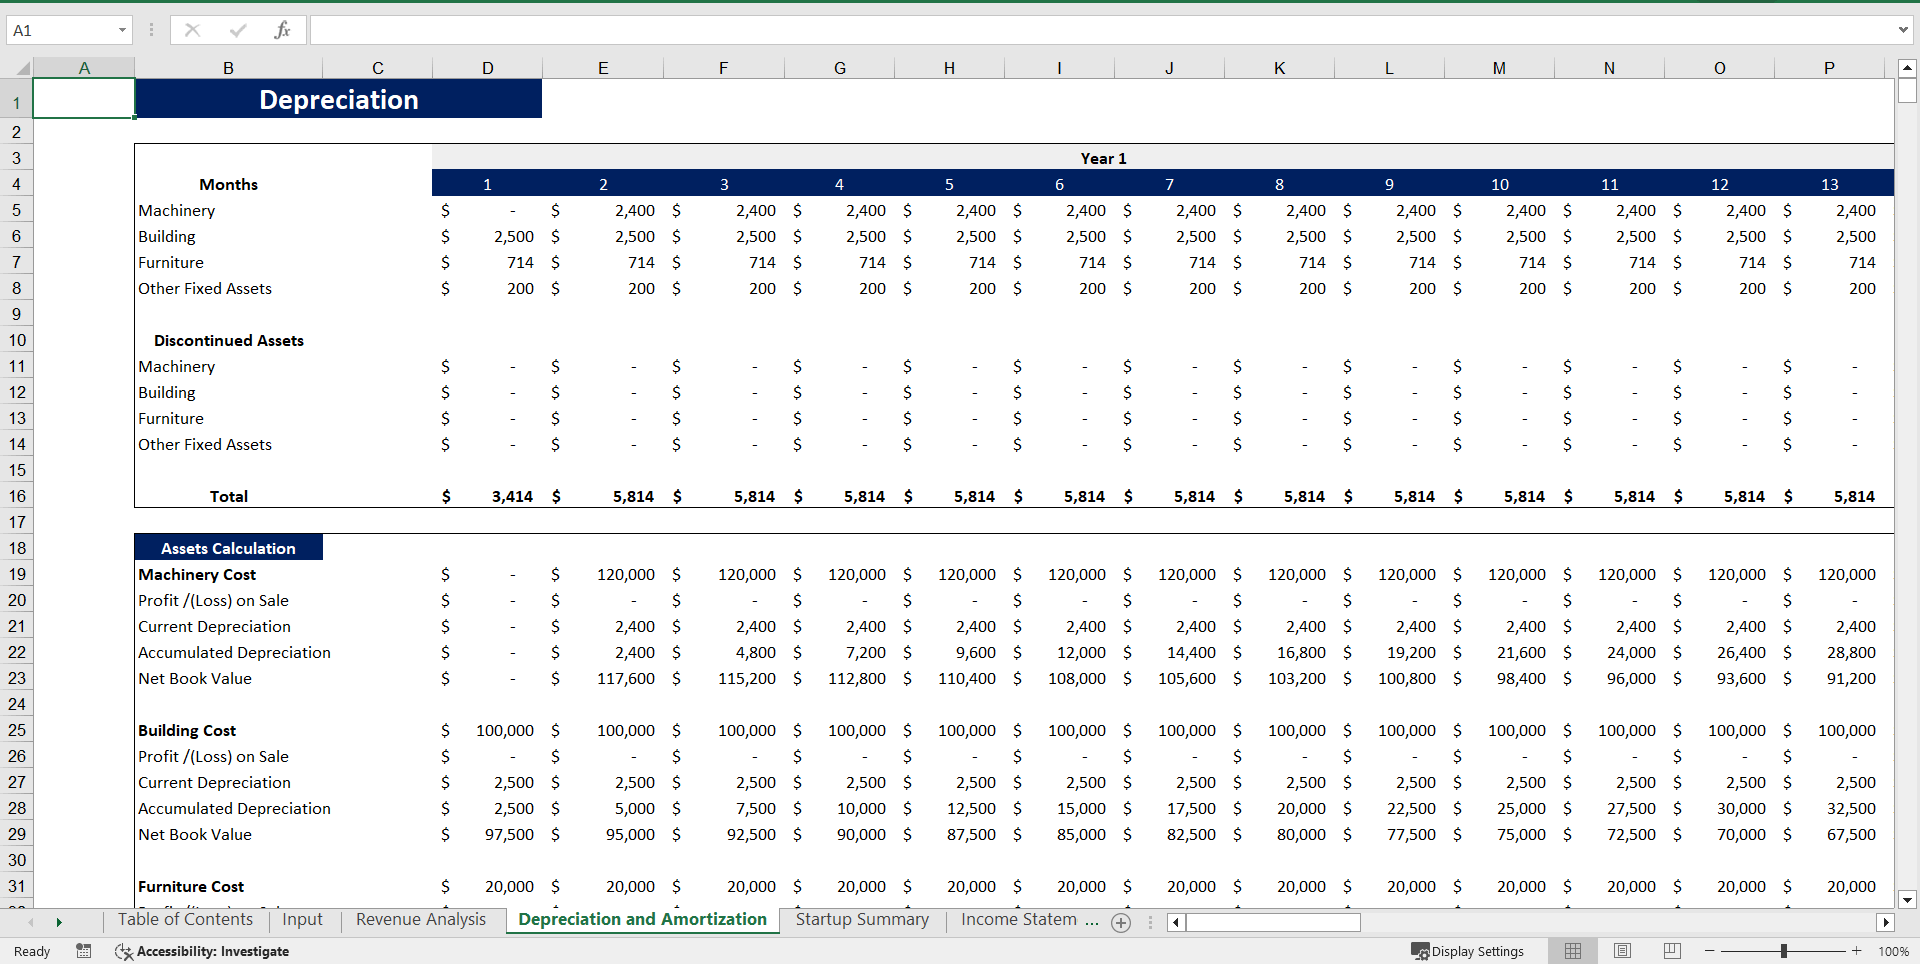Select the Revenue Analysis sheet
The height and width of the screenshot is (966, 1920).
pos(419,919)
